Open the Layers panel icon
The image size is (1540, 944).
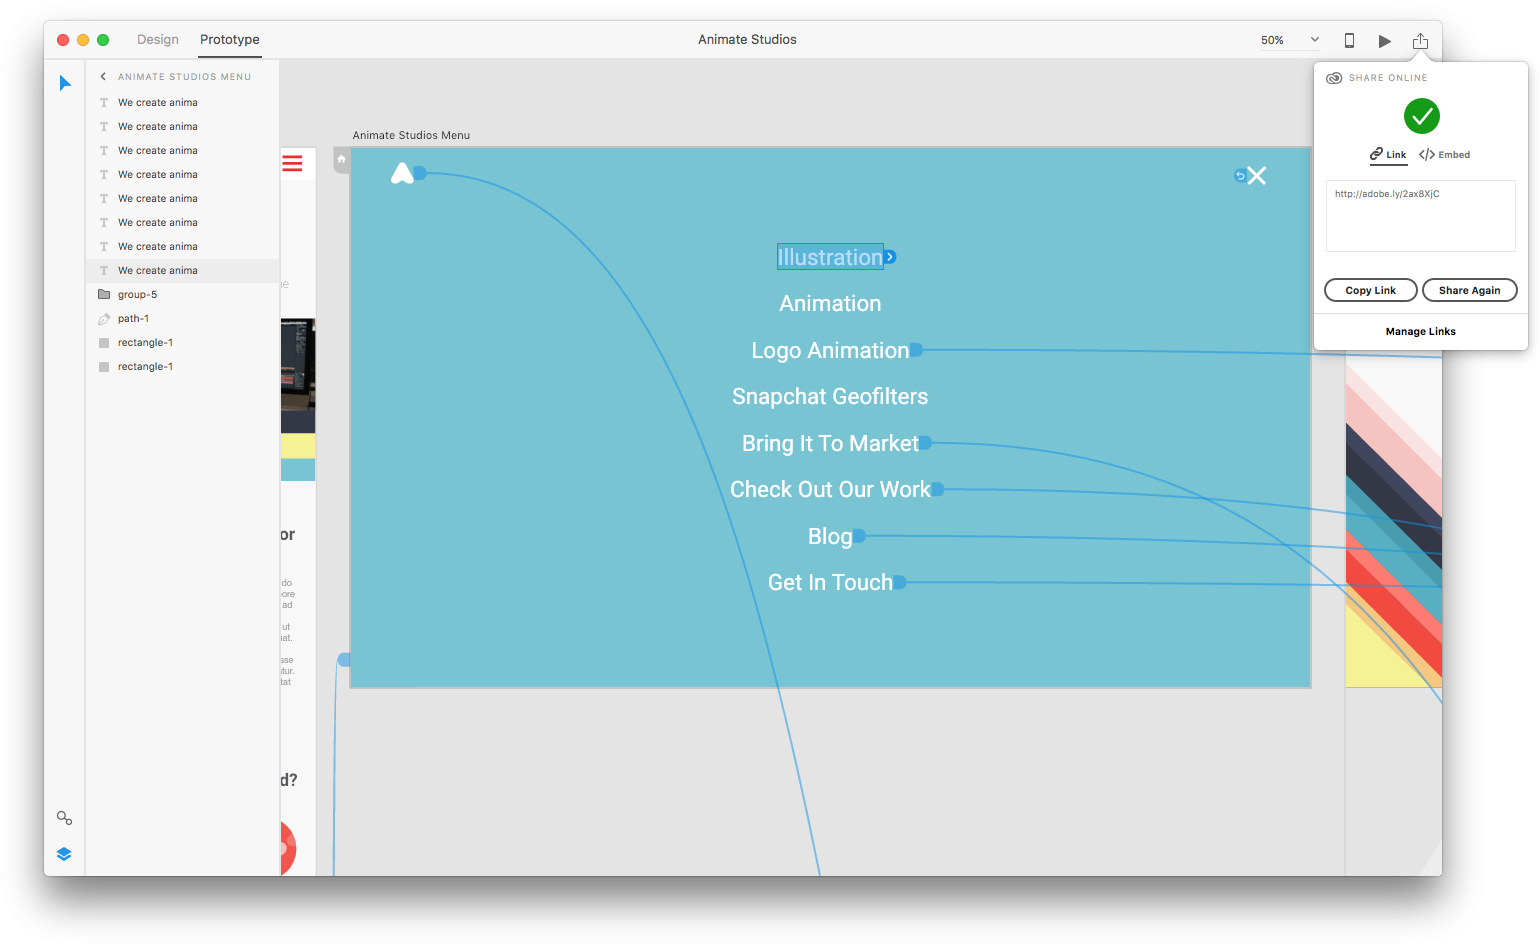[64, 854]
